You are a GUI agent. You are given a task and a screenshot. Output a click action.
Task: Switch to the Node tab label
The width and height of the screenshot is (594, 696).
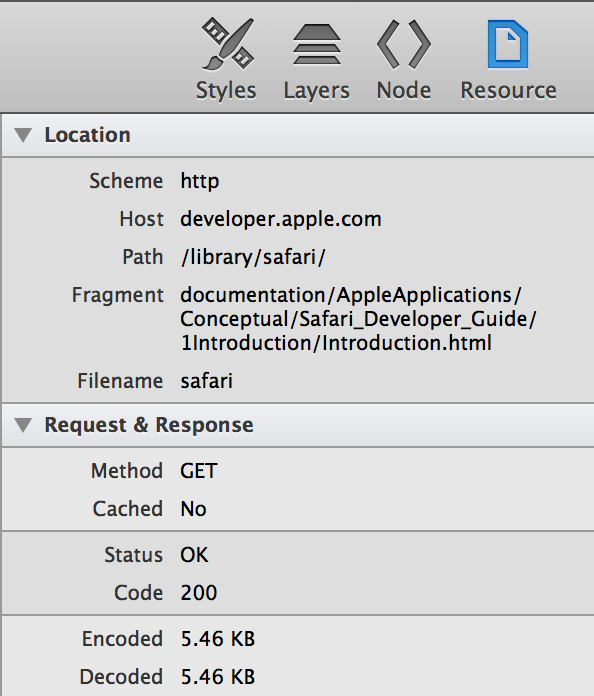point(404,91)
